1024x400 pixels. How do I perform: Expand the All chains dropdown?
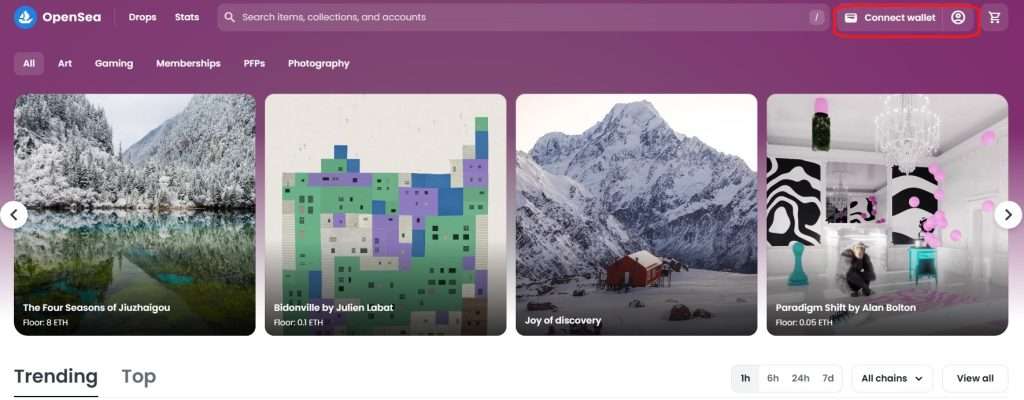tap(892, 378)
